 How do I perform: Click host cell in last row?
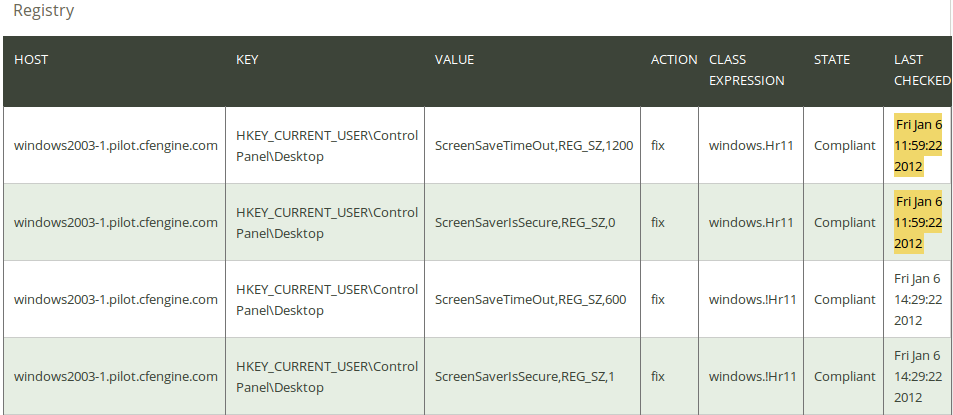115,377
